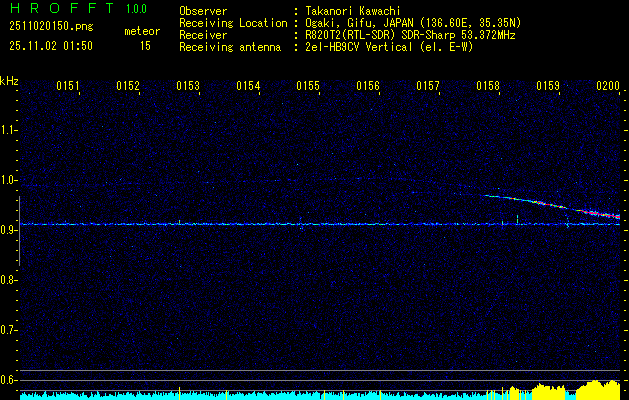Click the 25.11.02 01:50 timestamp
The image size is (629, 400).
pyautogui.click(x=50, y=46)
